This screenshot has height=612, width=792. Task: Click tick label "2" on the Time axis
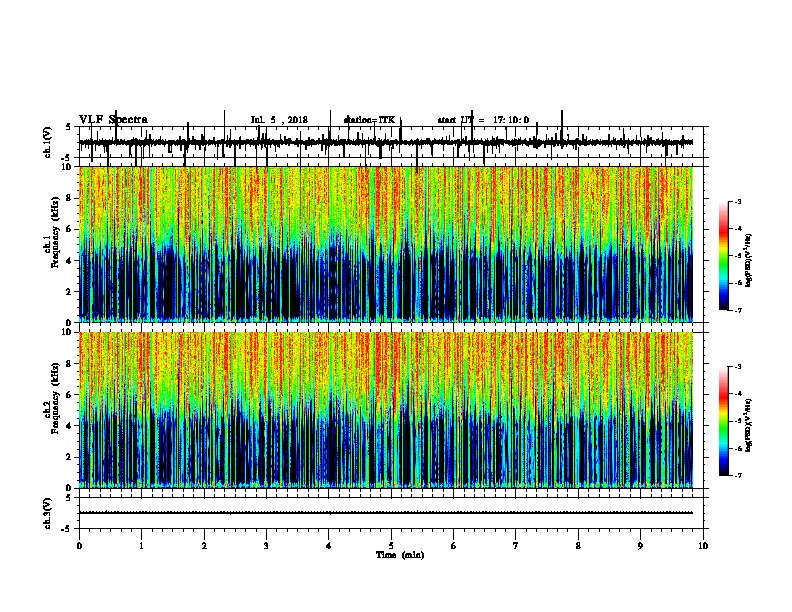pos(204,546)
